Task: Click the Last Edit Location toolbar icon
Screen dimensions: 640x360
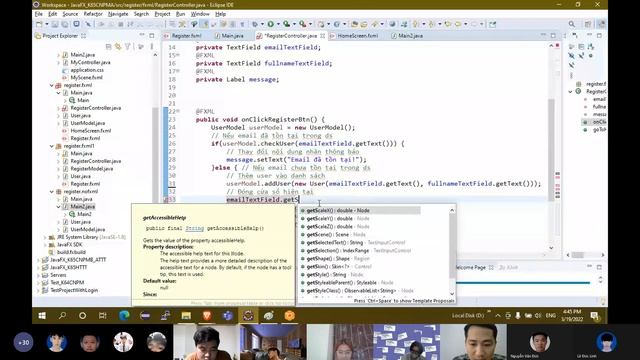Action: point(448,24)
